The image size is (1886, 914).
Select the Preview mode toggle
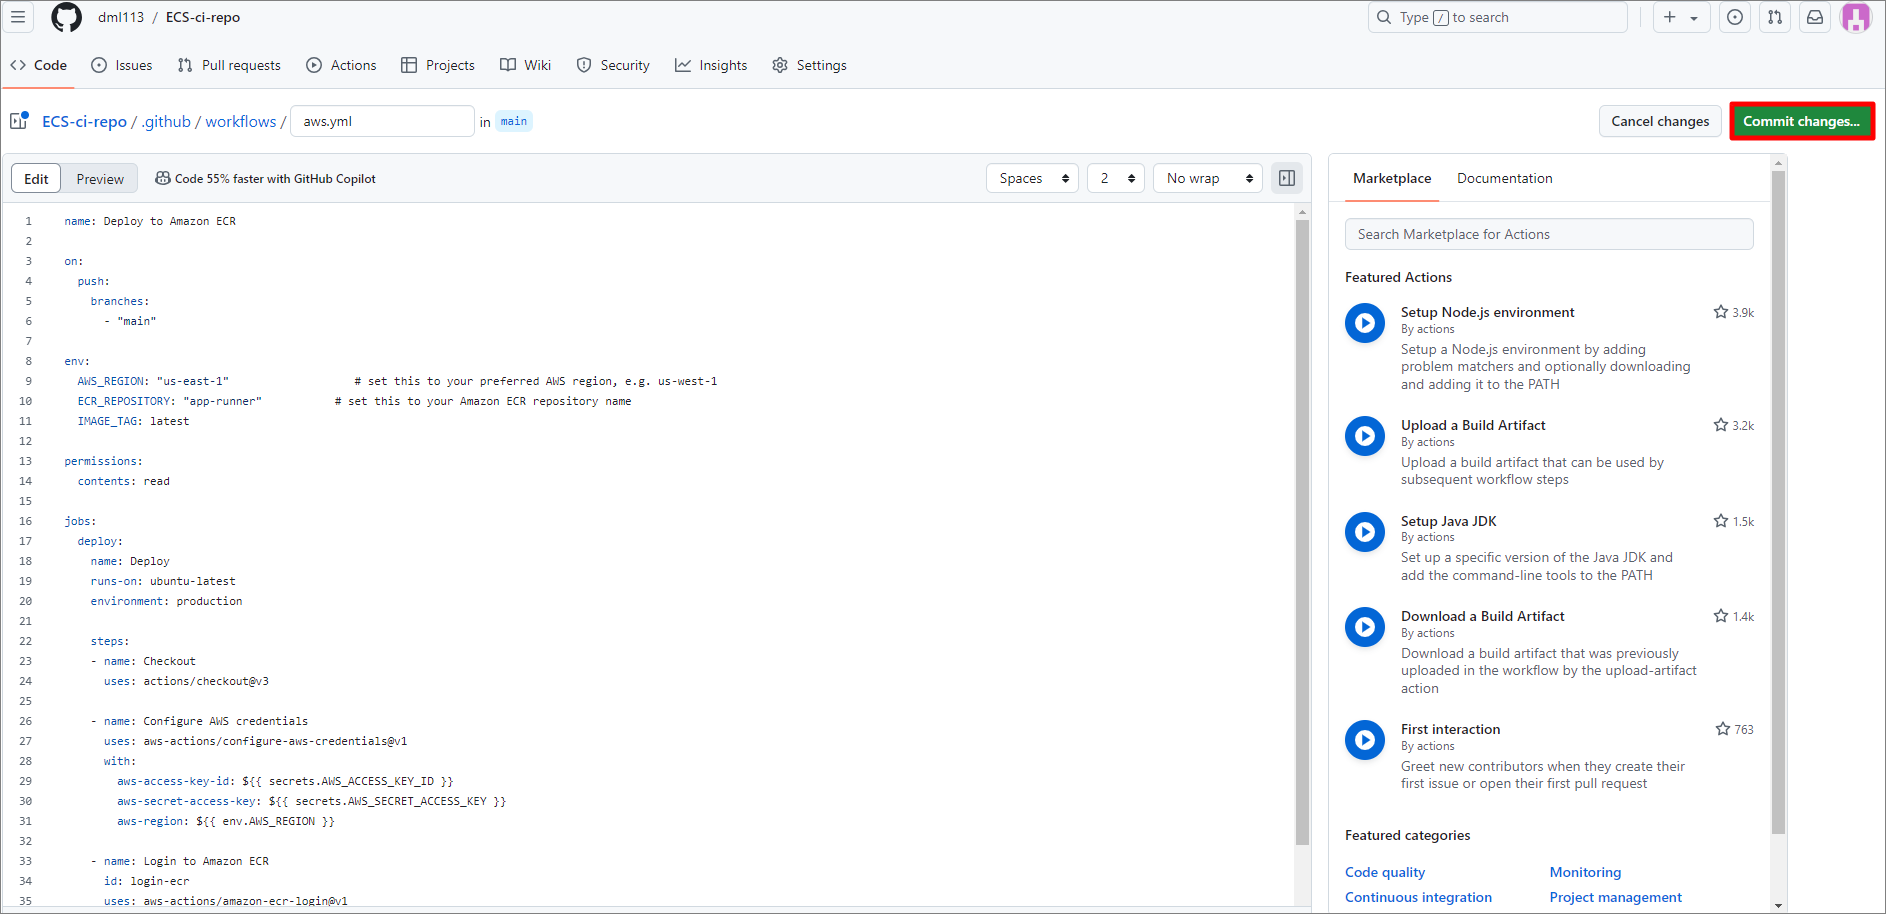[100, 179]
